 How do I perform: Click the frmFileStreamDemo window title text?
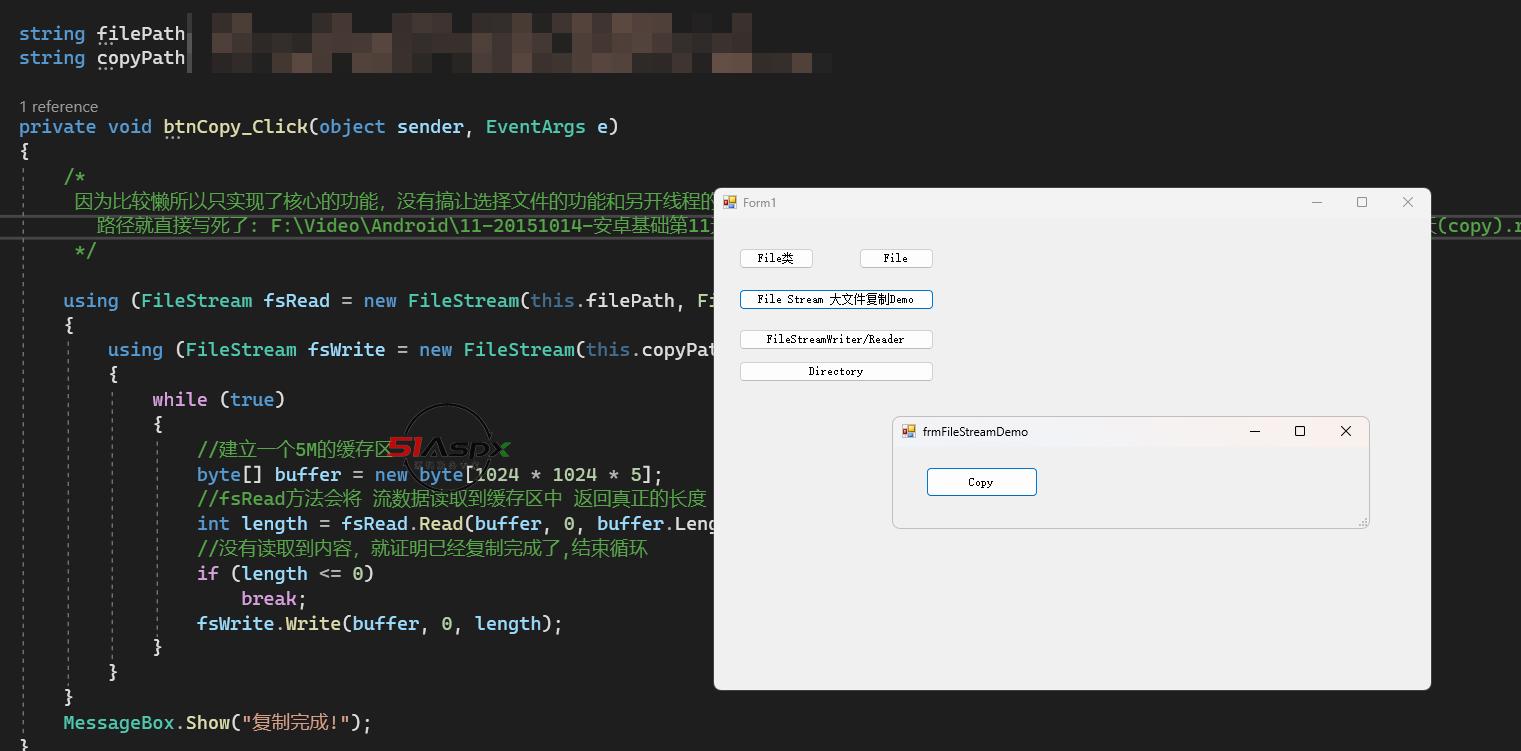[975, 431]
